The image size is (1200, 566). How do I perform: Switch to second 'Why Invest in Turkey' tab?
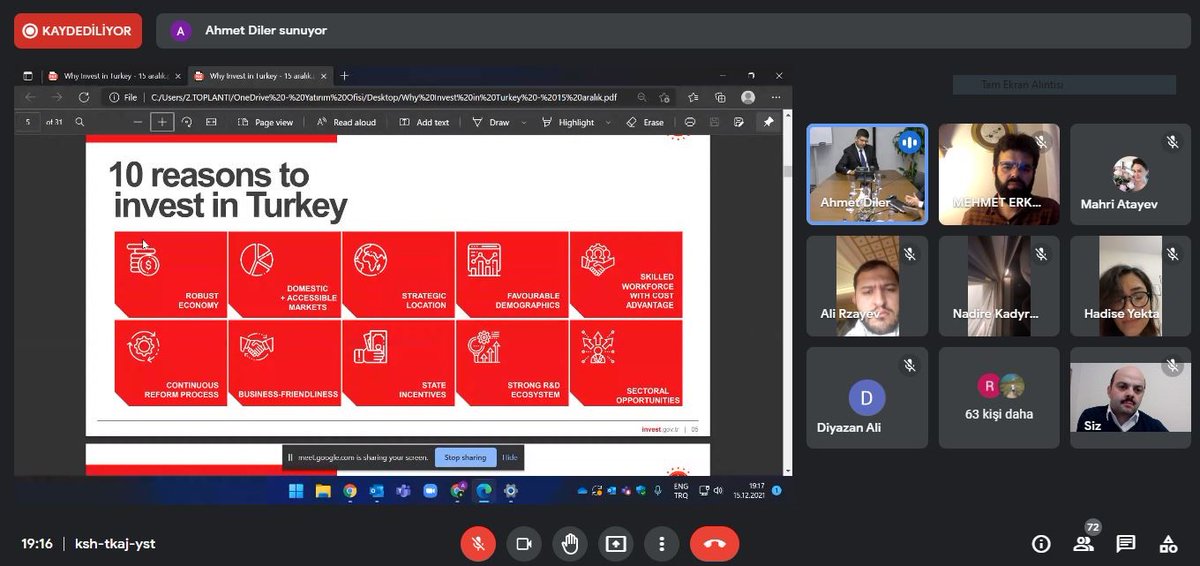[258, 76]
